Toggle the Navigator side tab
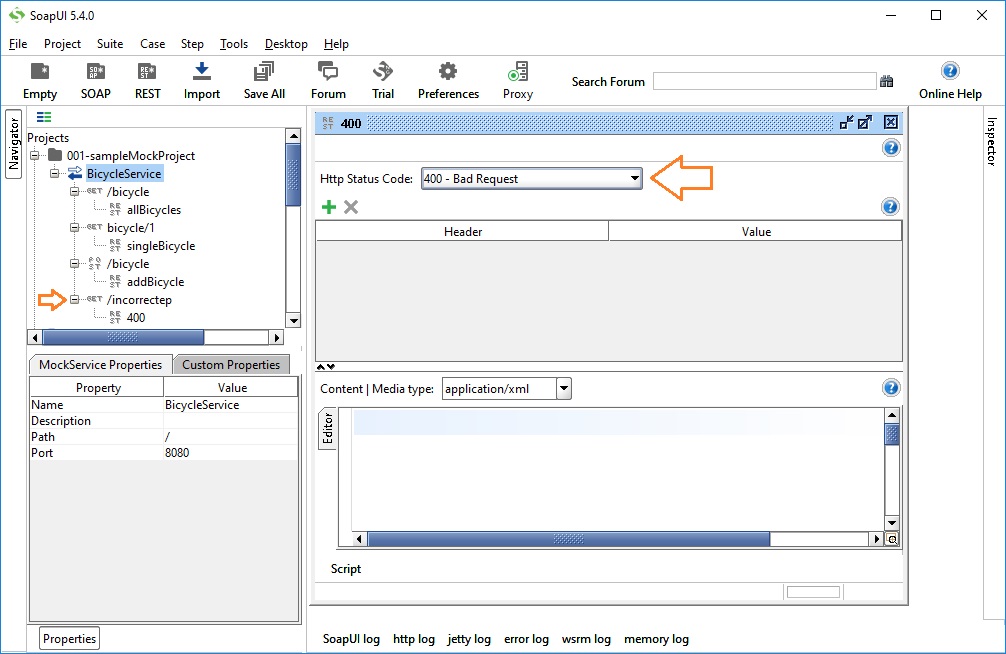This screenshot has width=1006, height=654. point(13,143)
